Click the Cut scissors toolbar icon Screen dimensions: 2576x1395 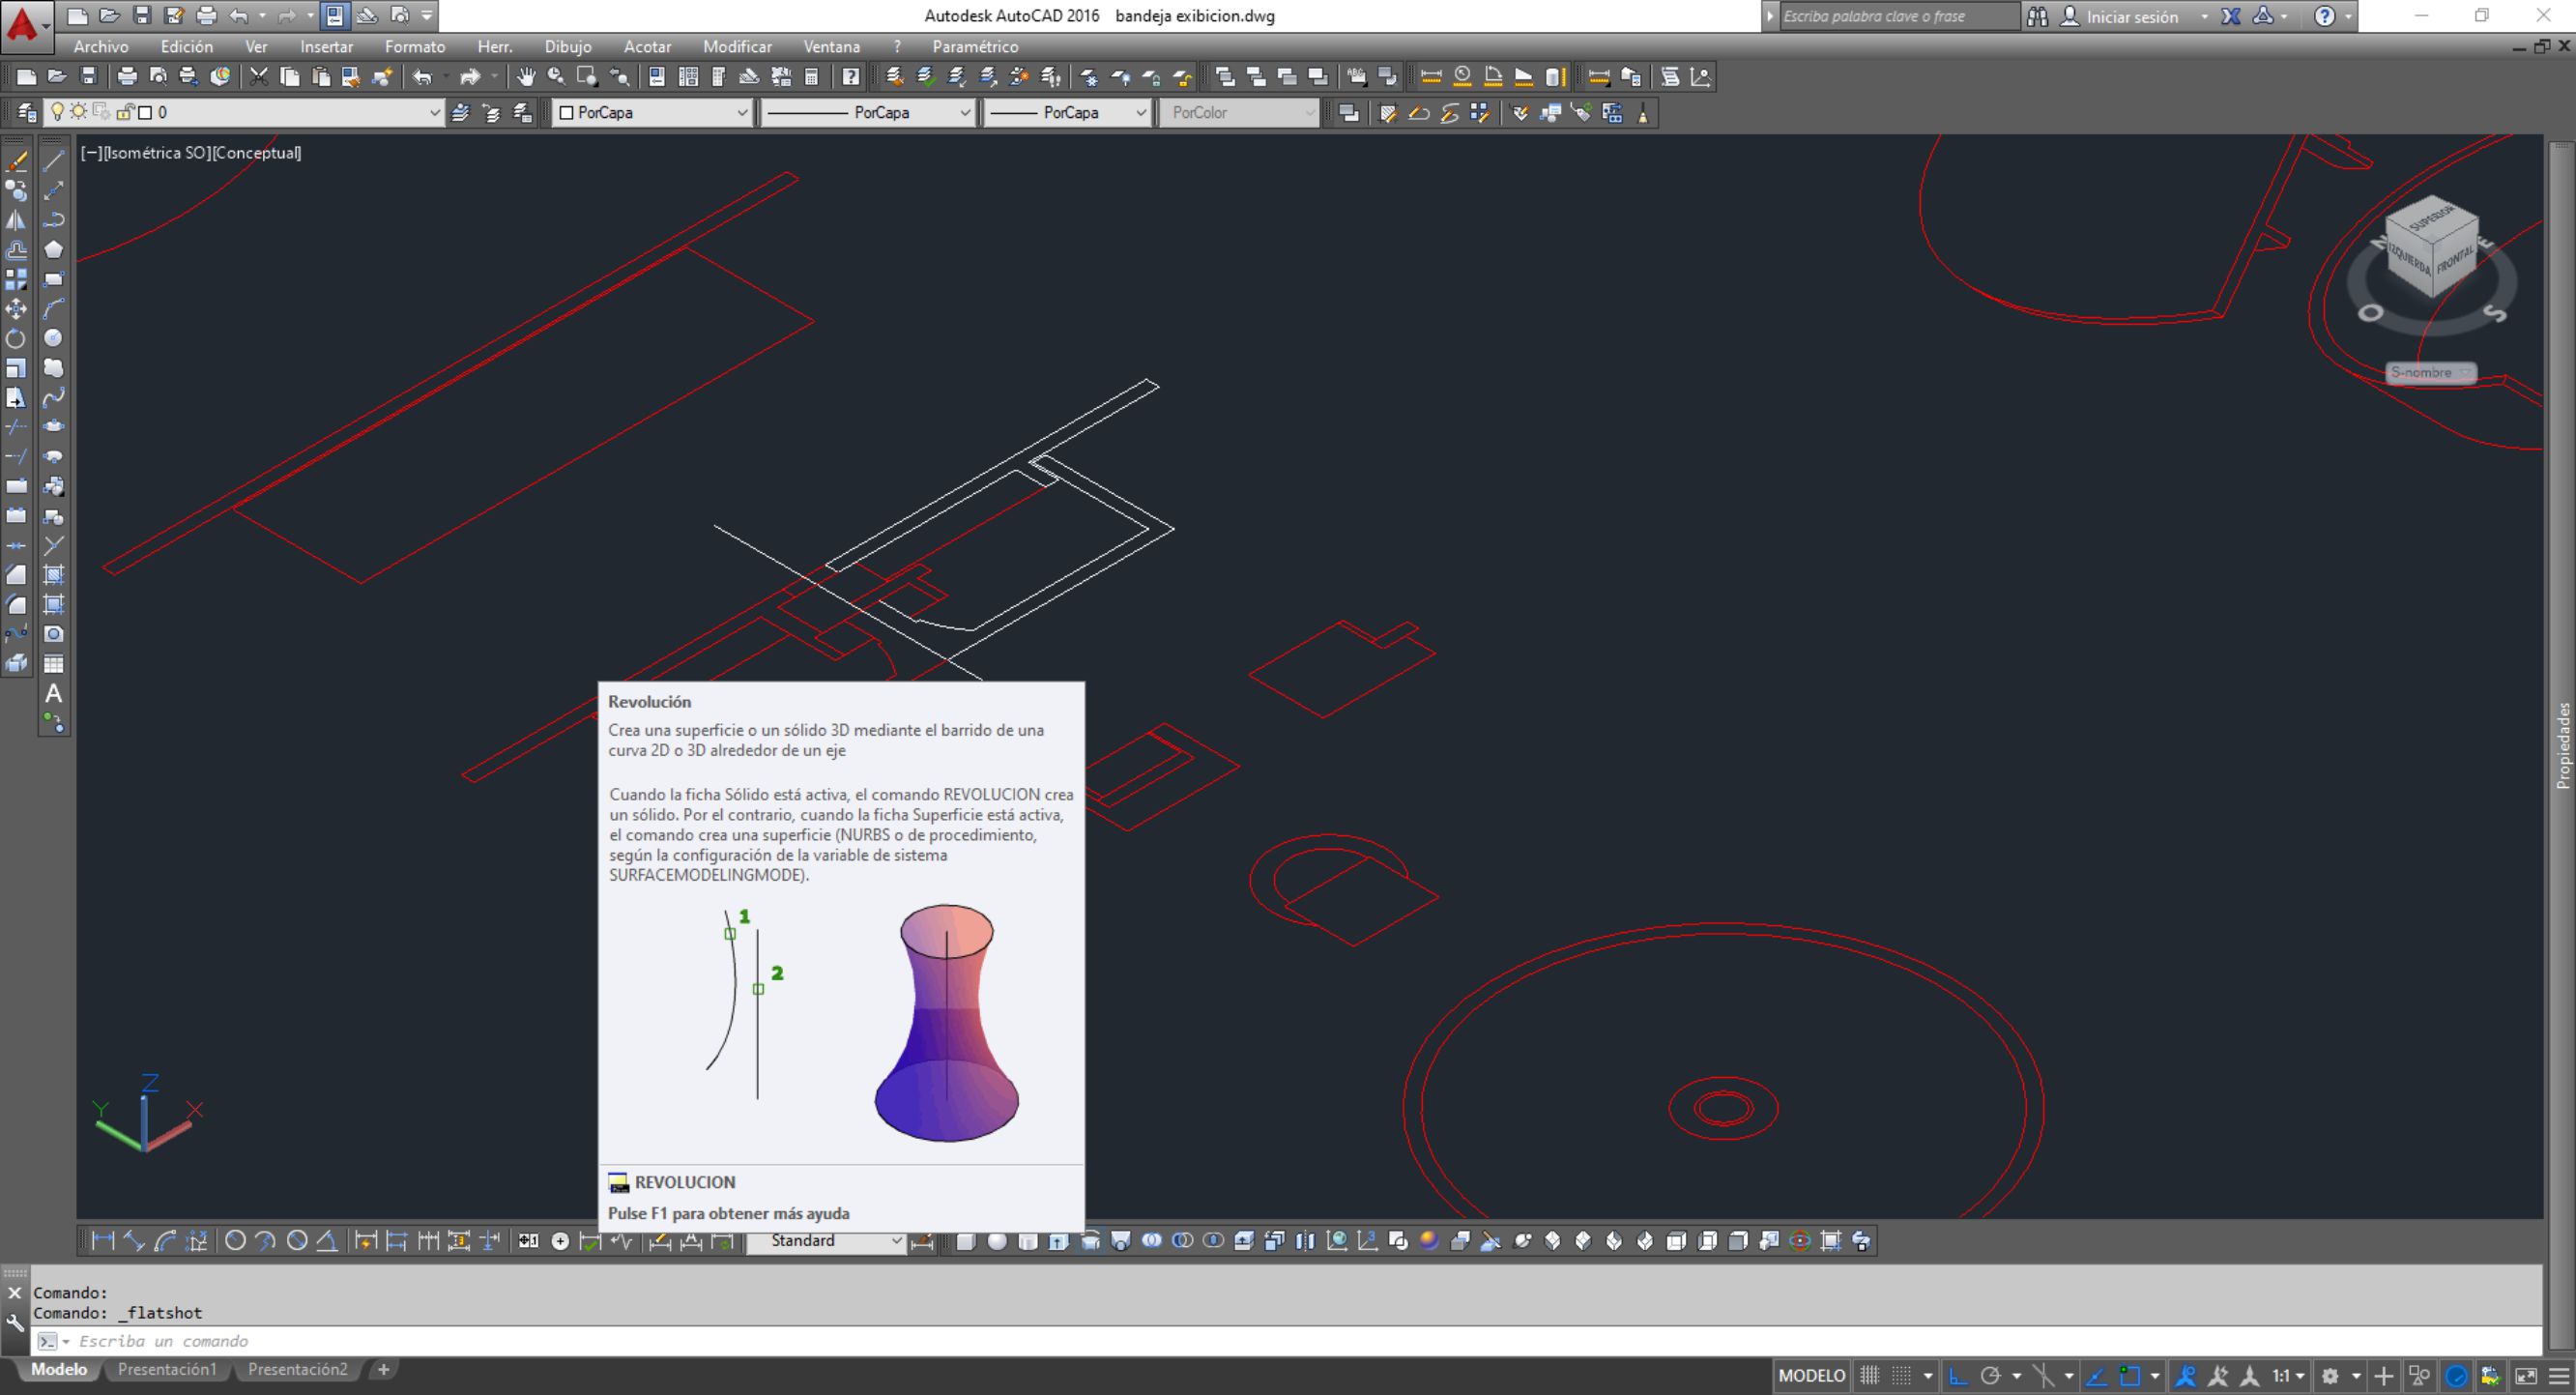coord(259,77)
